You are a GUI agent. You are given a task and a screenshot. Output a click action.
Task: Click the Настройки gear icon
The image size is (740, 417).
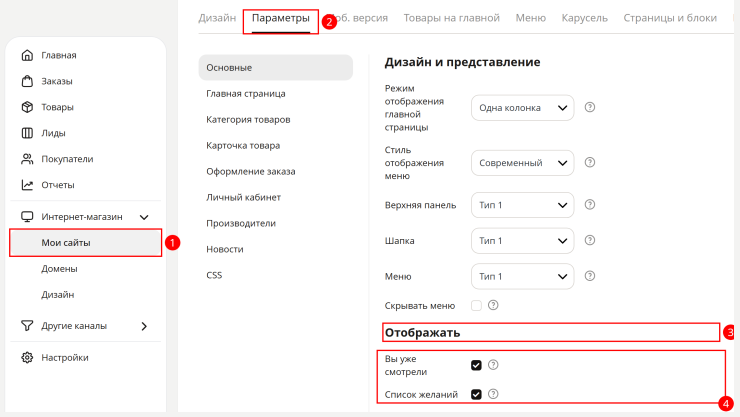pyautogui.click(x=27, y=358)
